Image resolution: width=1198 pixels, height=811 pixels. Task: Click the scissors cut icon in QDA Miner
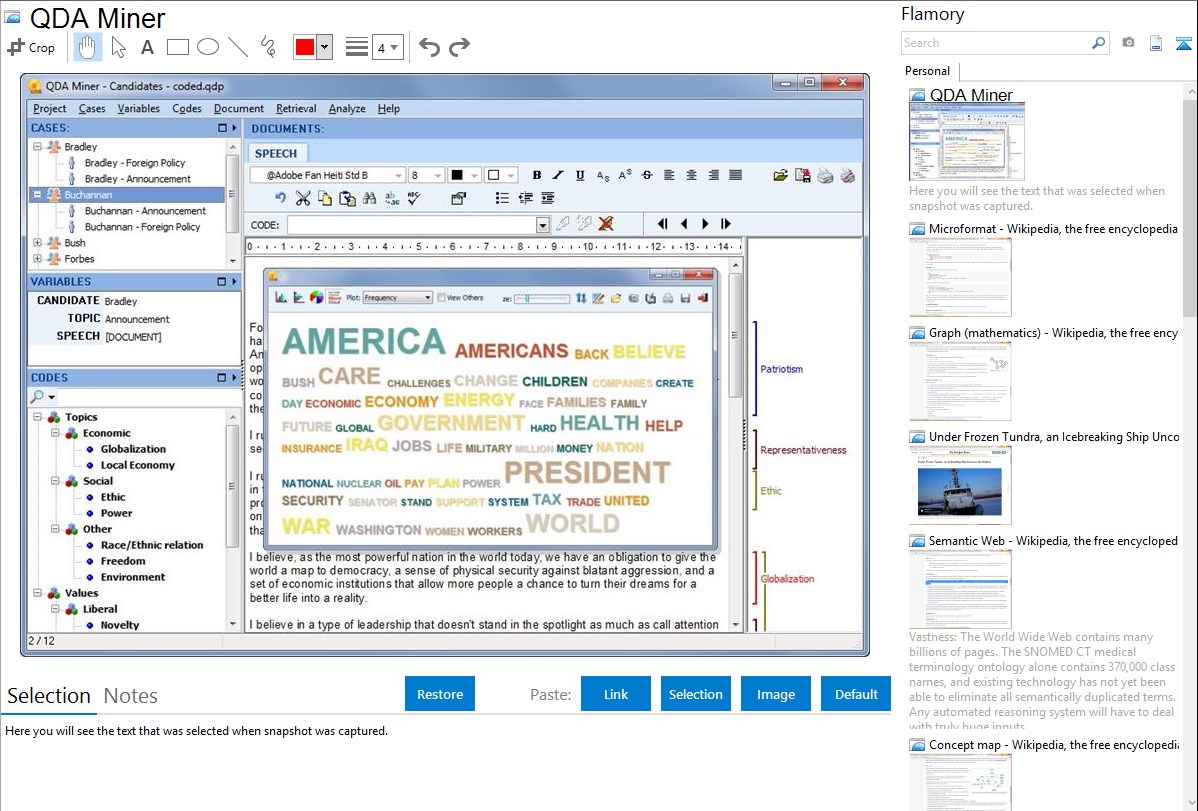(x=303, y=199)
